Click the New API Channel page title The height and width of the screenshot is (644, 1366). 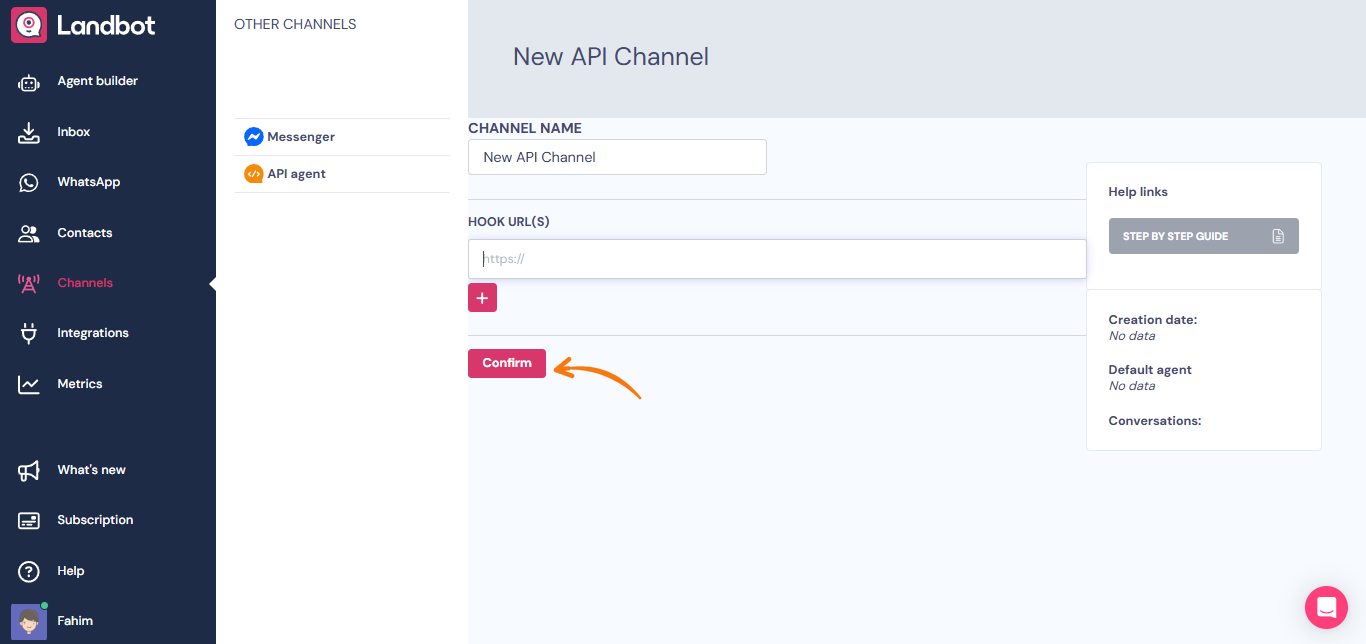pyautogui.click(x=611, y=57)
